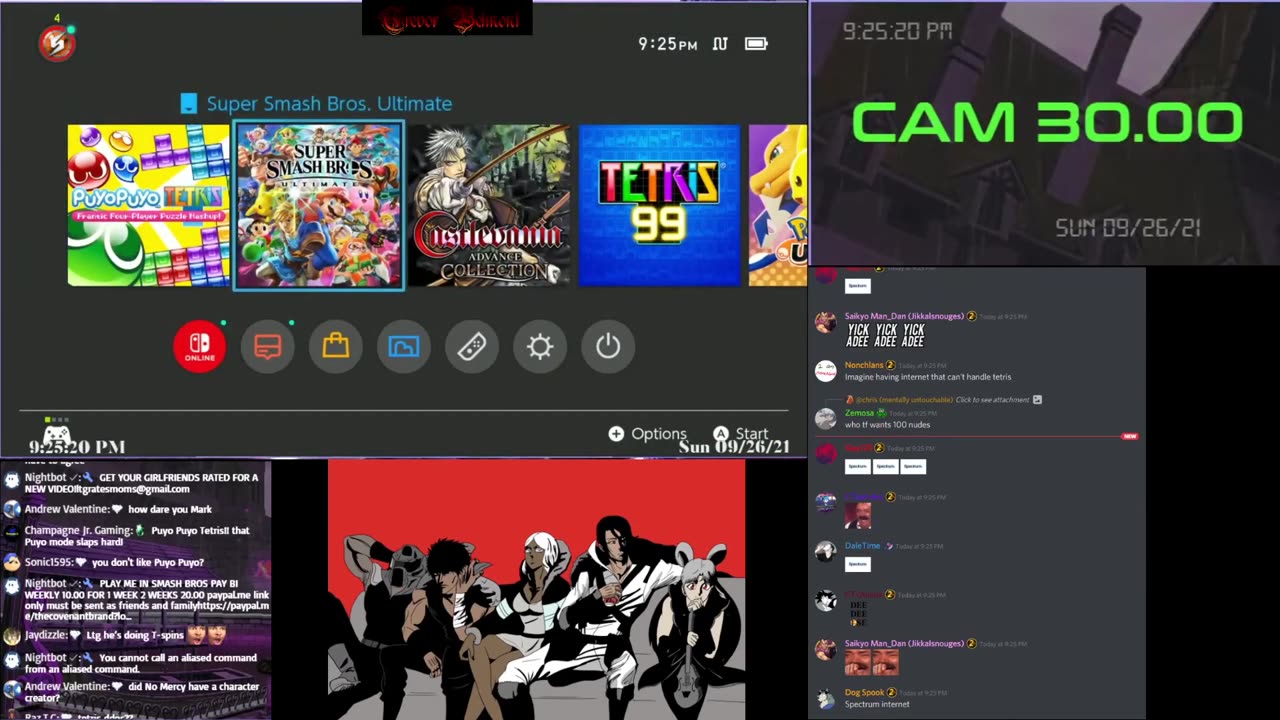1280x720 pixels.
Task: Click Jaydizzle's avatar in stream chat
Action: click(x=11, y=635)
